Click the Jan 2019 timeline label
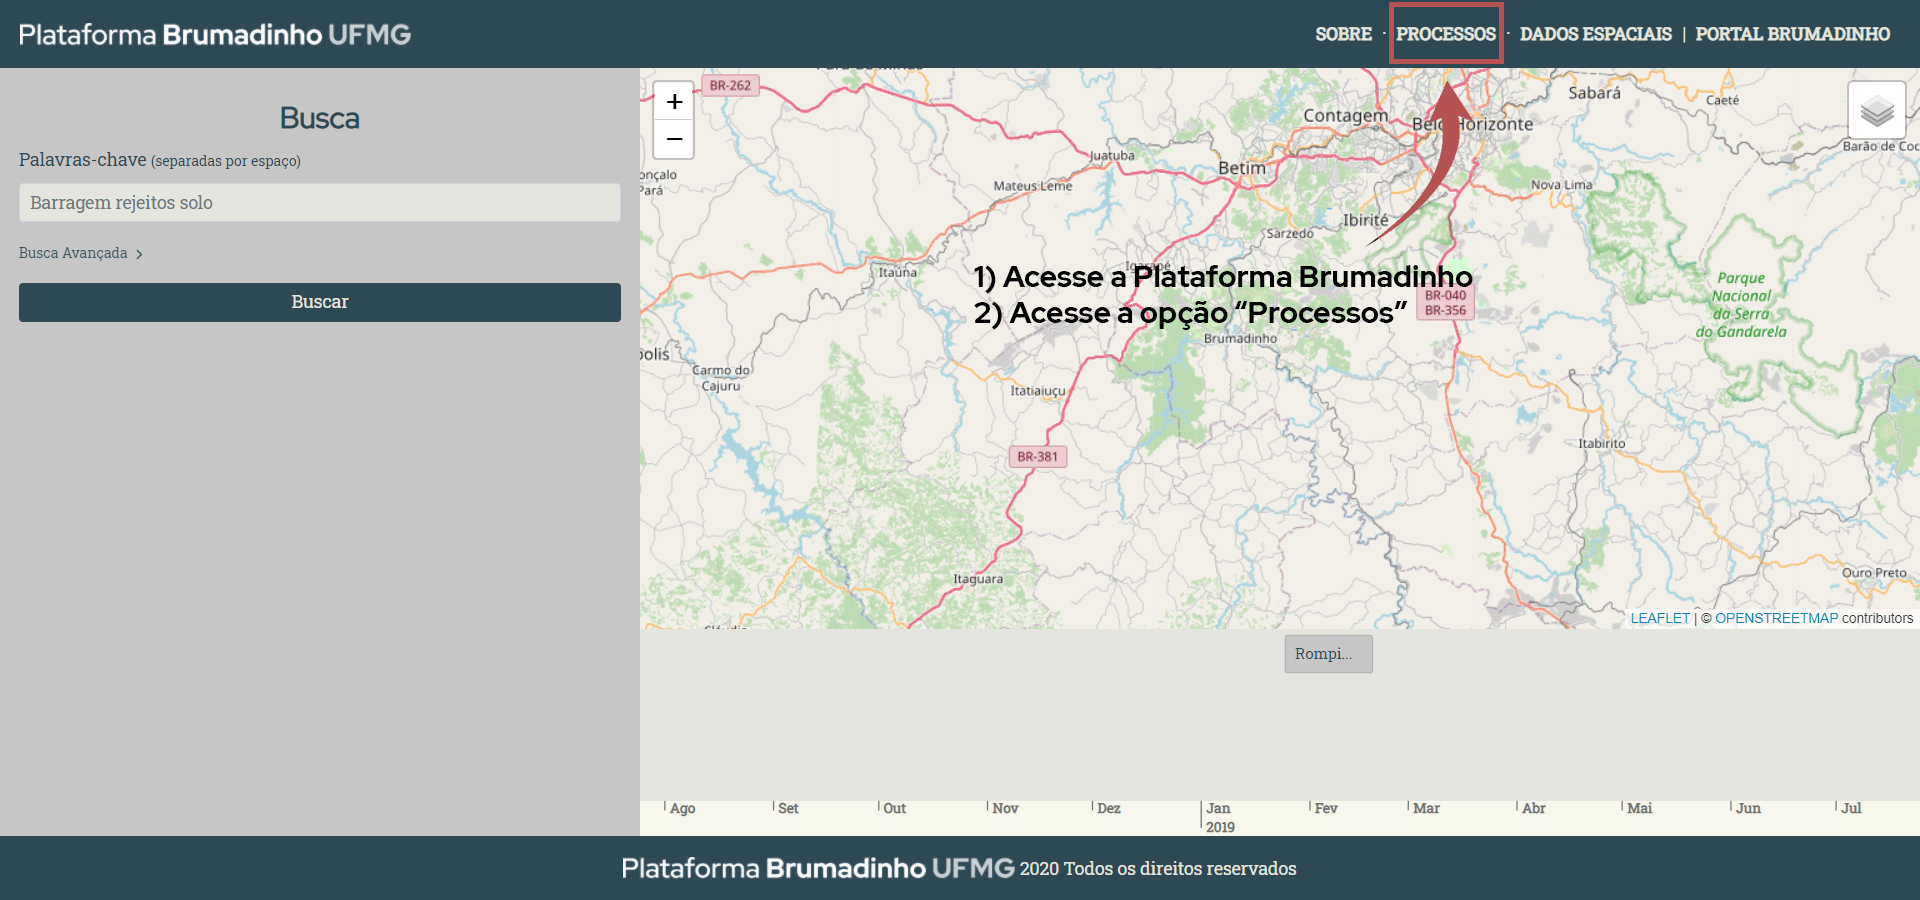 [x=1219, y=817]
